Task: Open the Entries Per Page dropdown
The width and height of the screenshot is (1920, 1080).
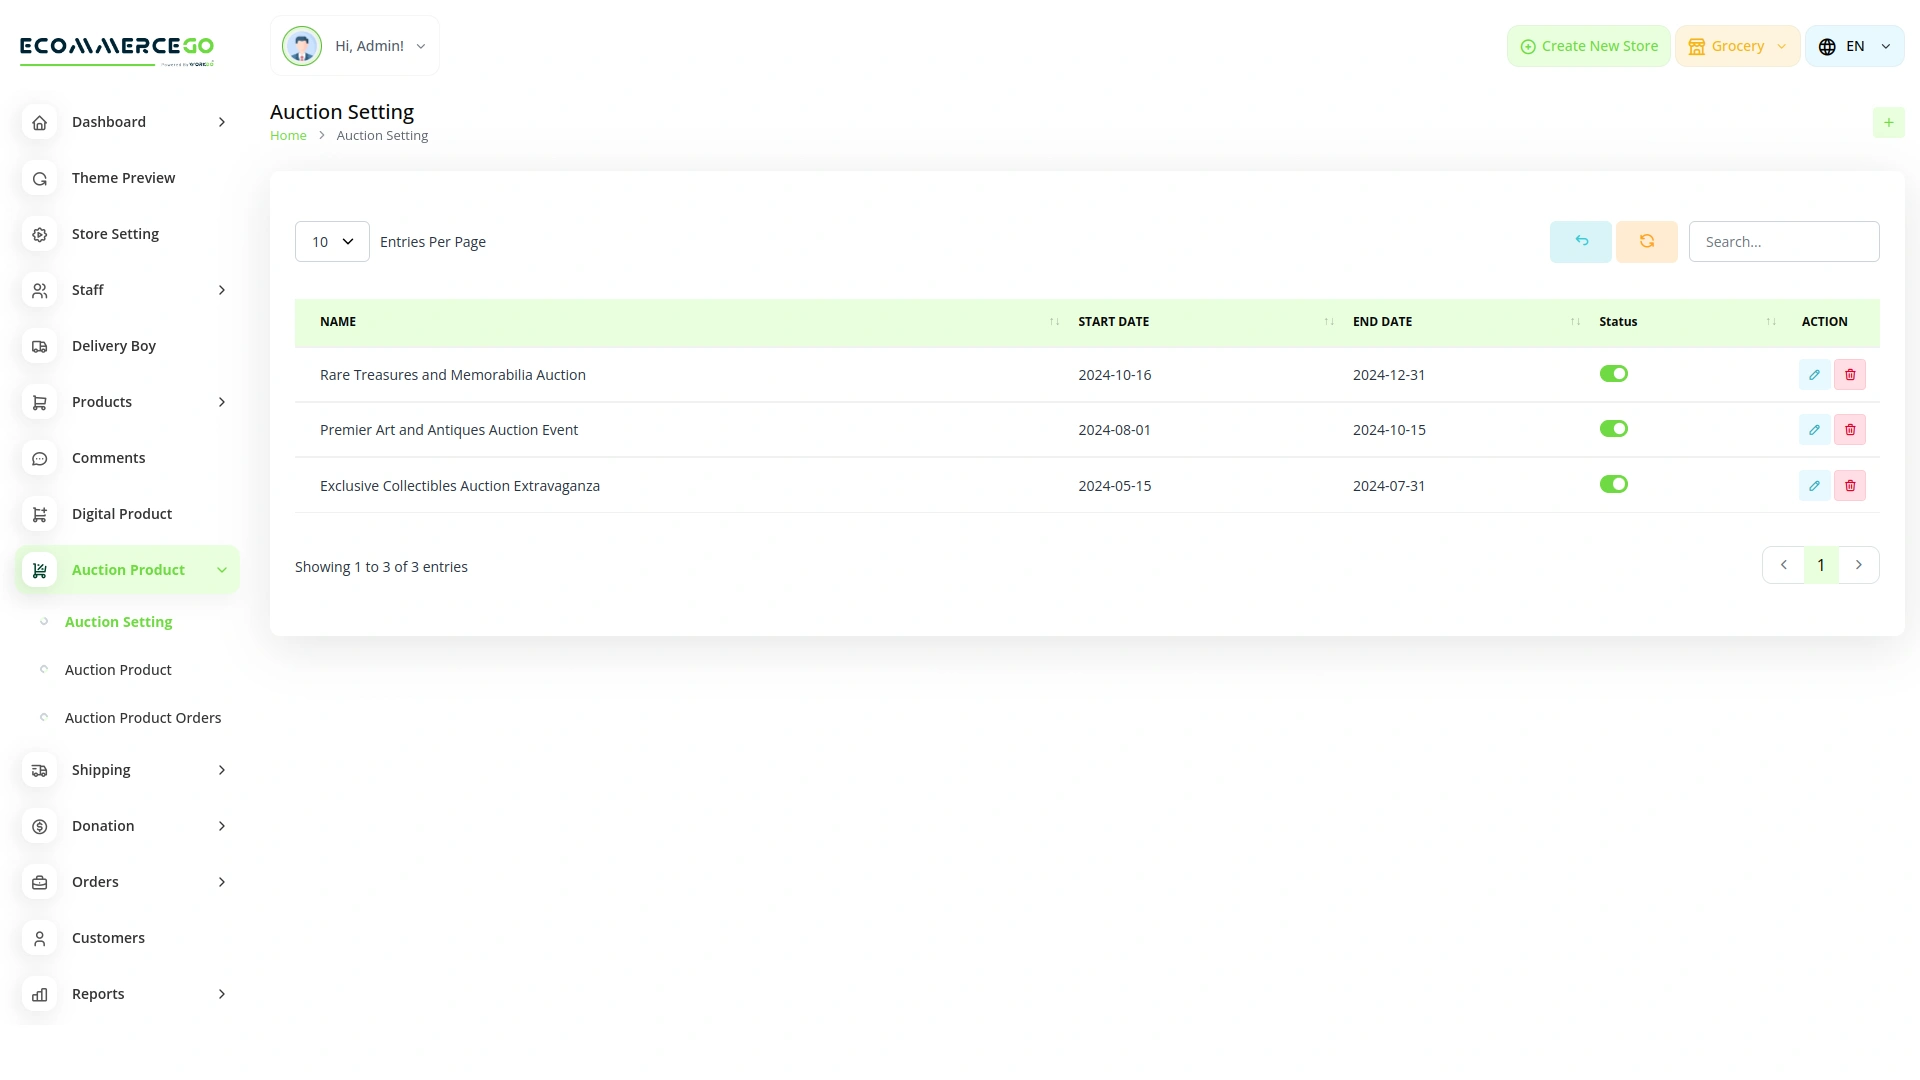Action: 331,241
